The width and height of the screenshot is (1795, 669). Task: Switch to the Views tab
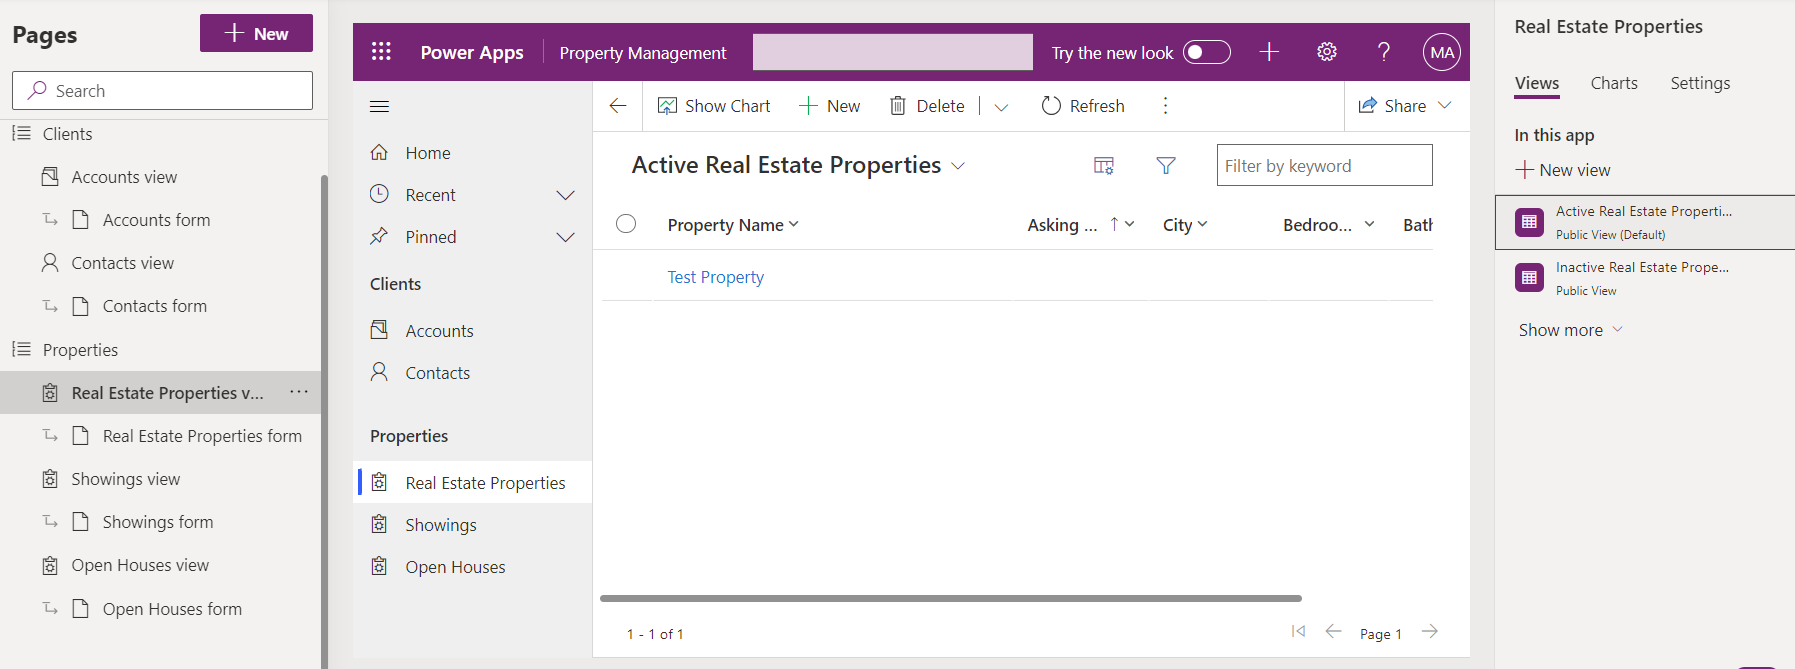tap(1537, 84)
